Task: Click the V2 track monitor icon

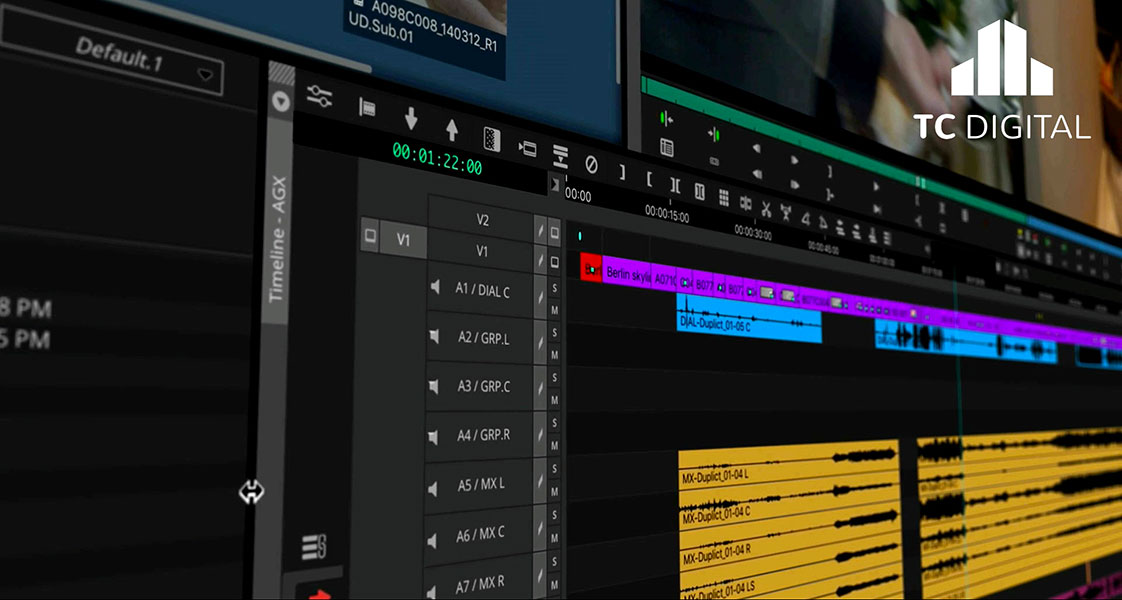Action: (x=555, y=232)
